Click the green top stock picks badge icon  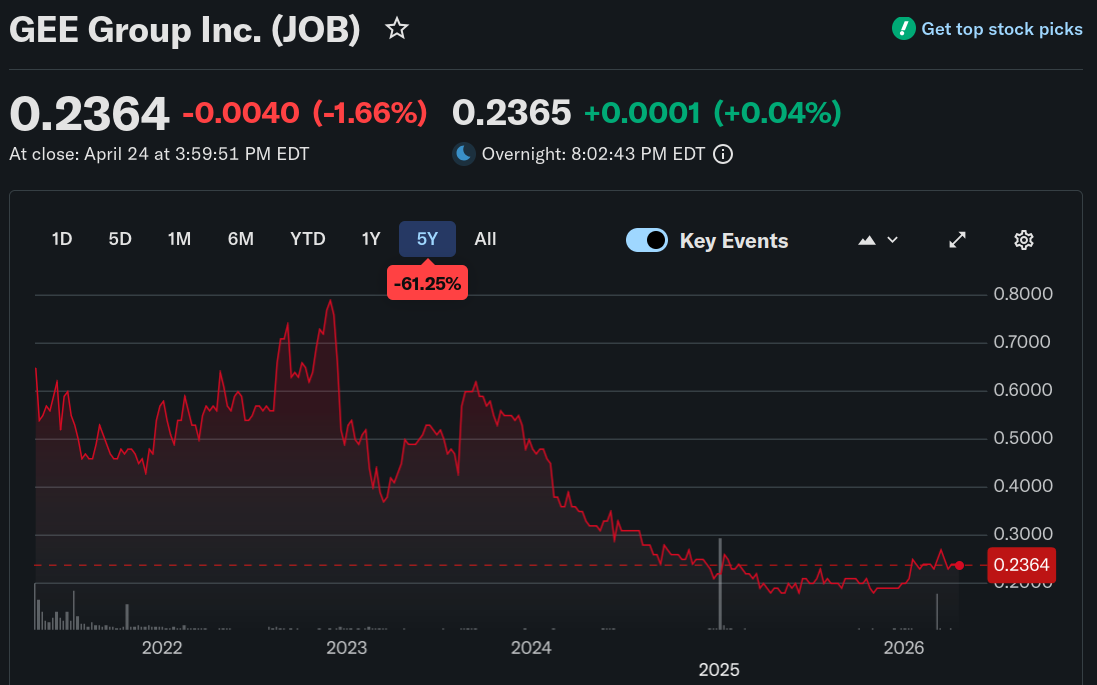[x=903, y=29]
